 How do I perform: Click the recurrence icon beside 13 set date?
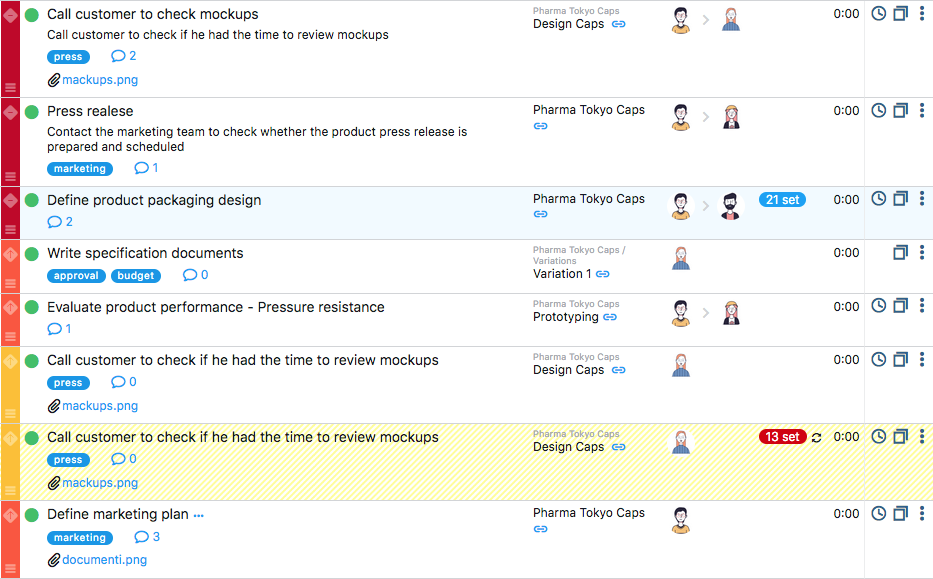tap(816, 438)
